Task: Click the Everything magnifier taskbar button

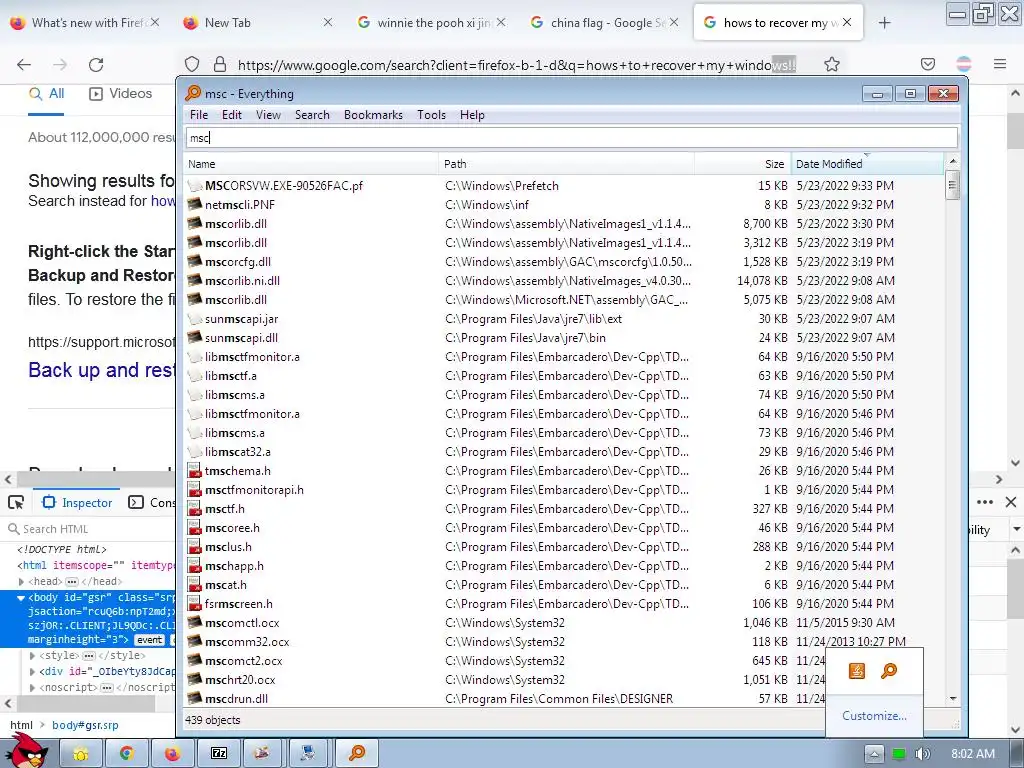Action: pos(357,754)
